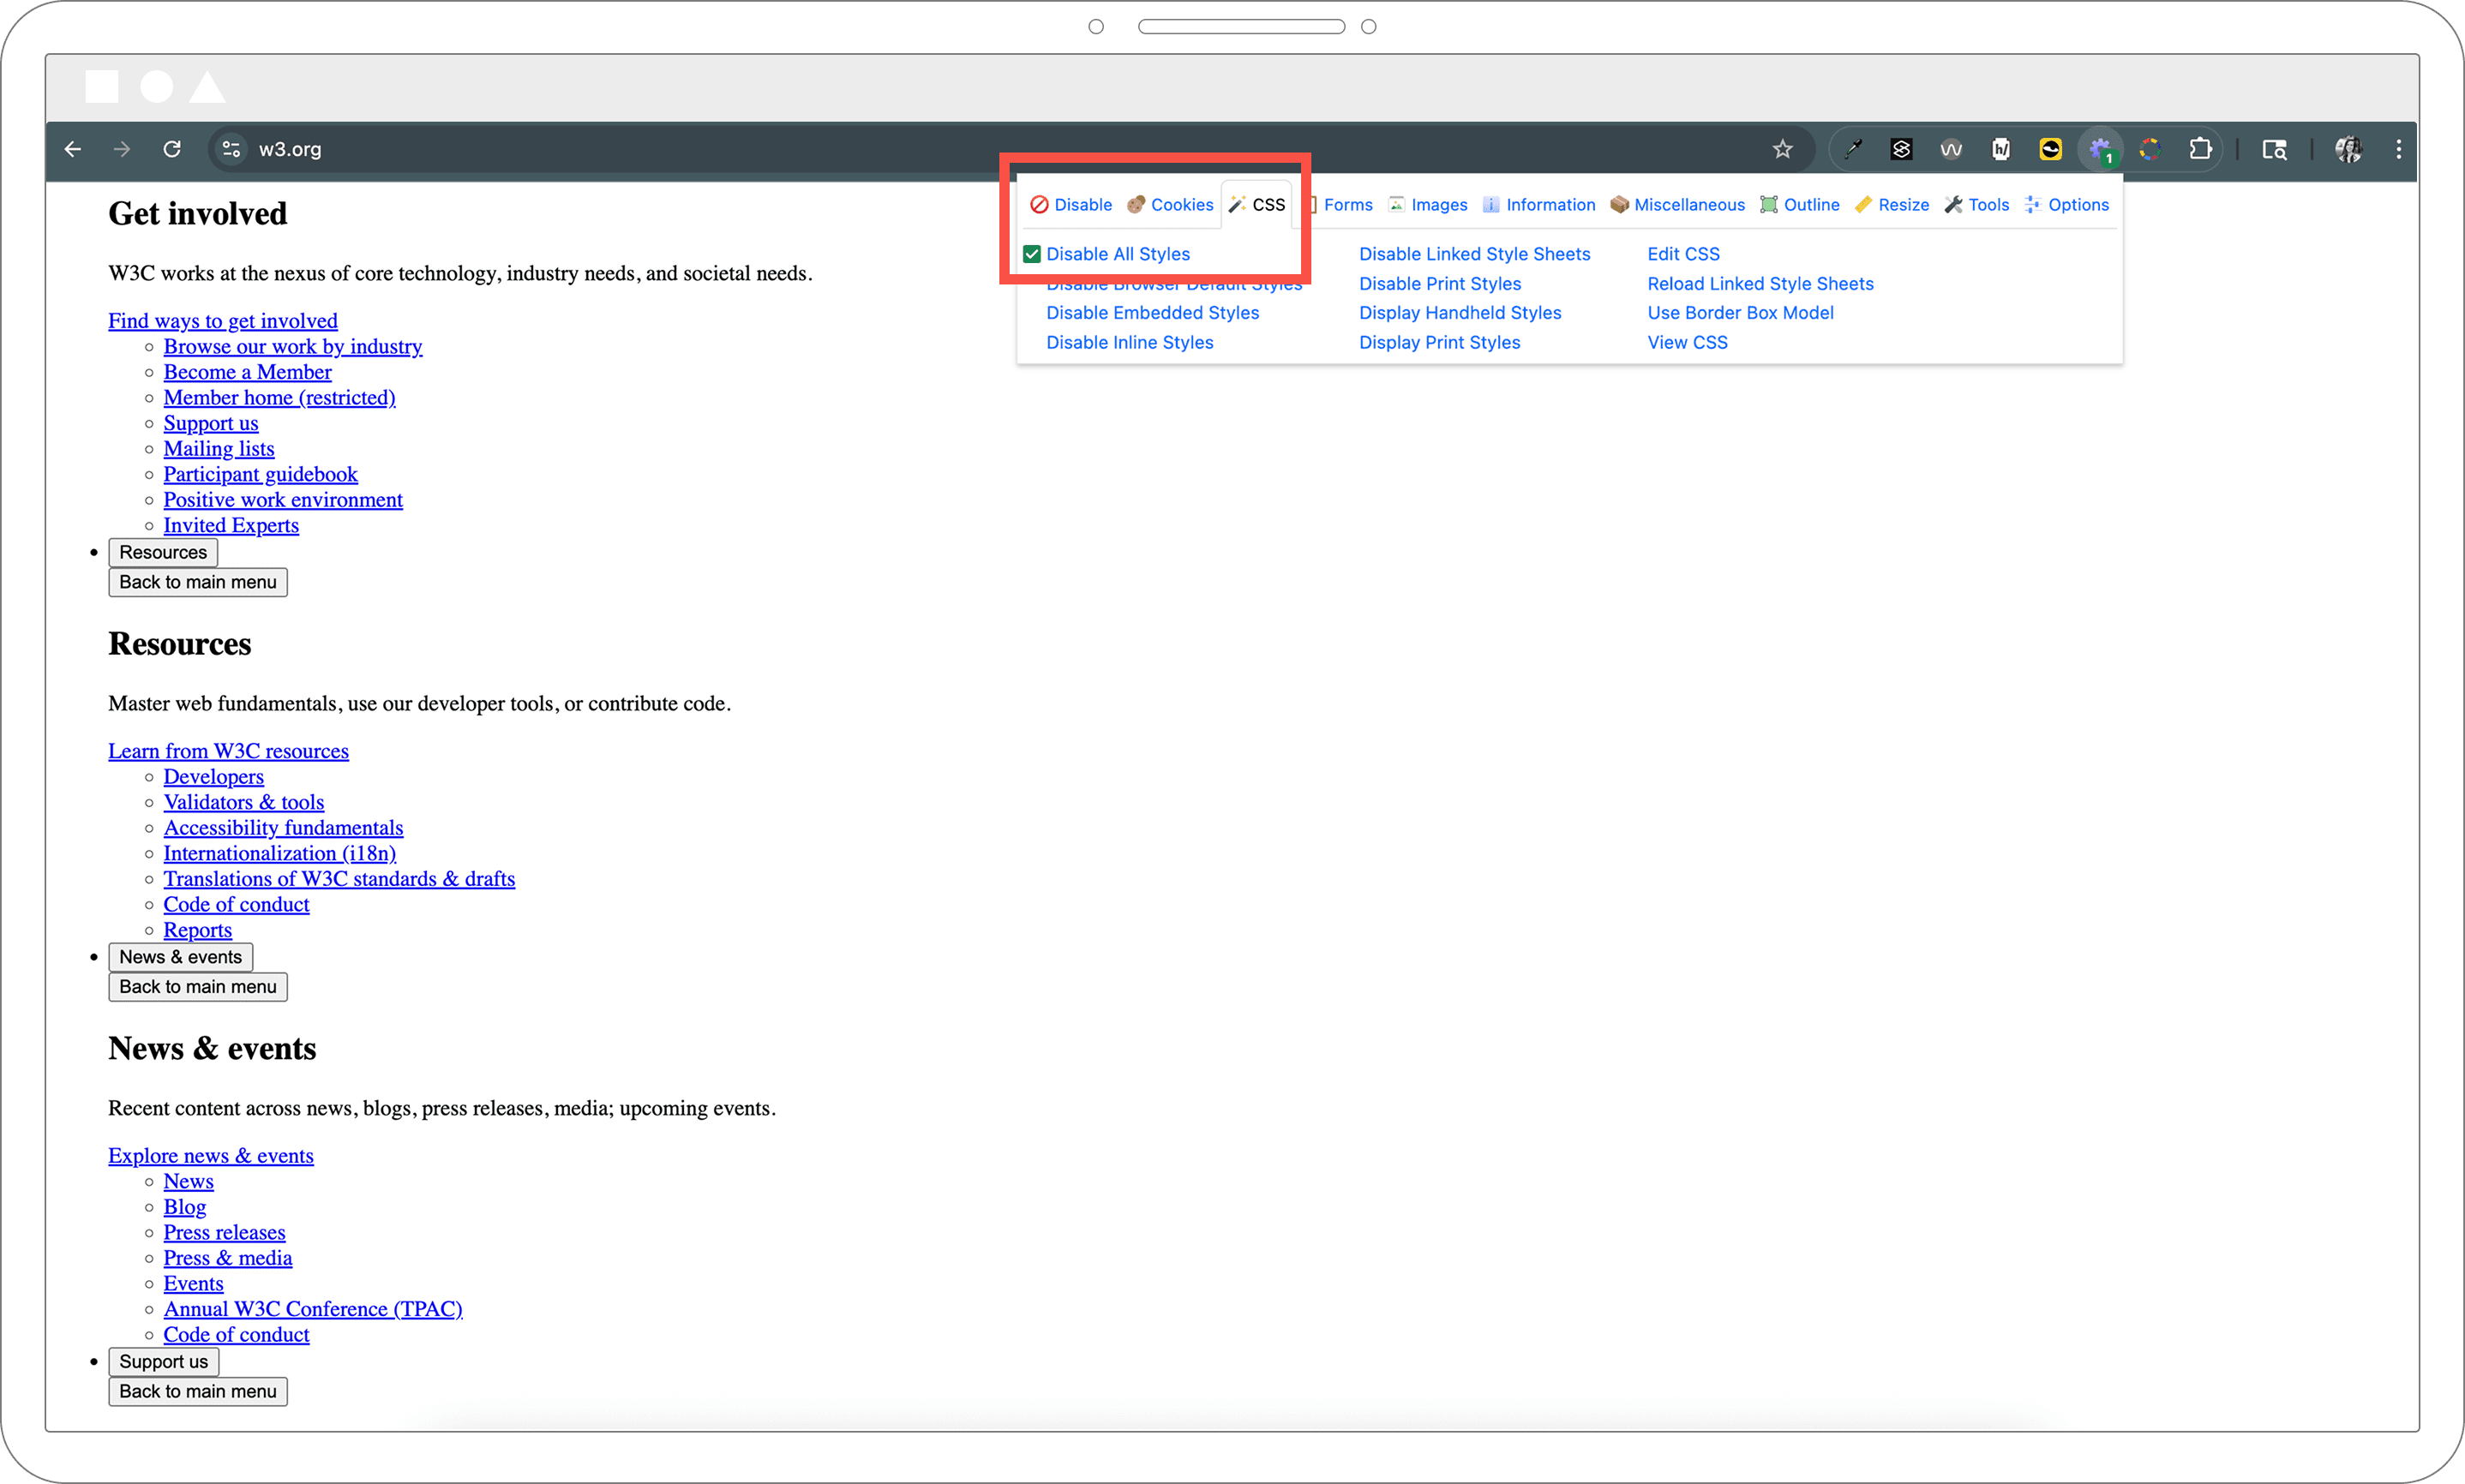Screen dimensions: 2465x1484
Task: Select the CSS tab
Action: pos(1257,205)
